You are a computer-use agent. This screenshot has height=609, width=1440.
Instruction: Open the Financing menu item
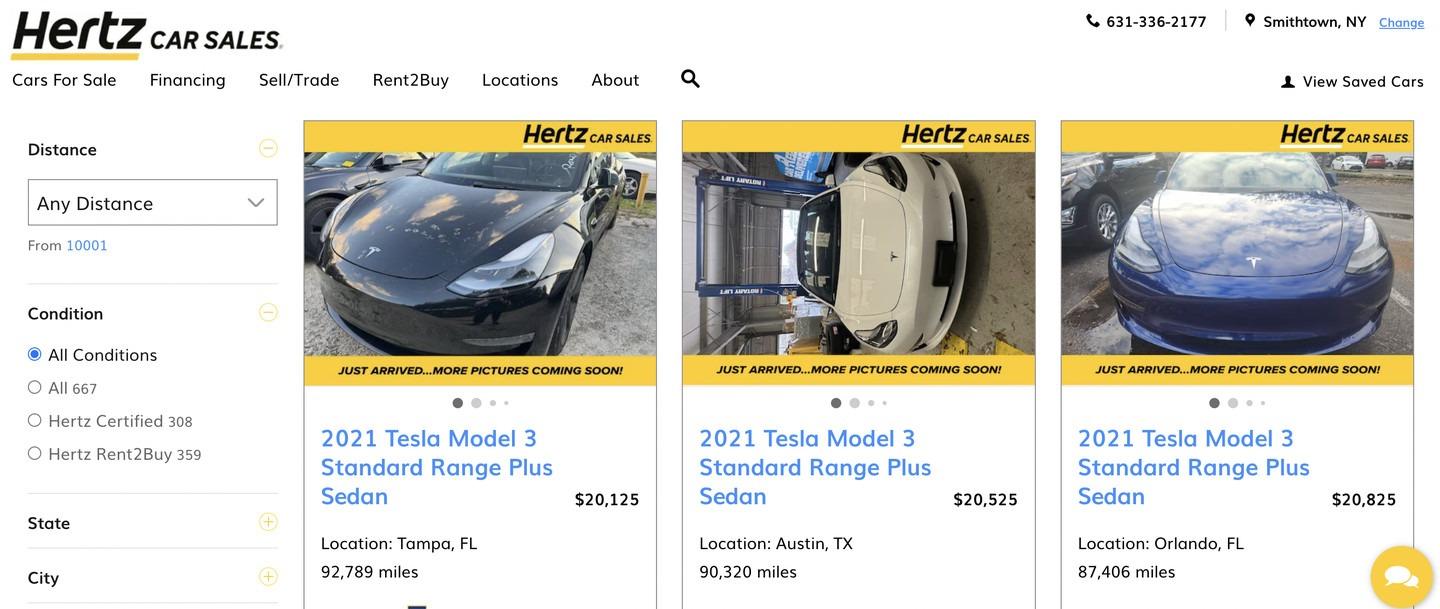[x=188, y=79]
